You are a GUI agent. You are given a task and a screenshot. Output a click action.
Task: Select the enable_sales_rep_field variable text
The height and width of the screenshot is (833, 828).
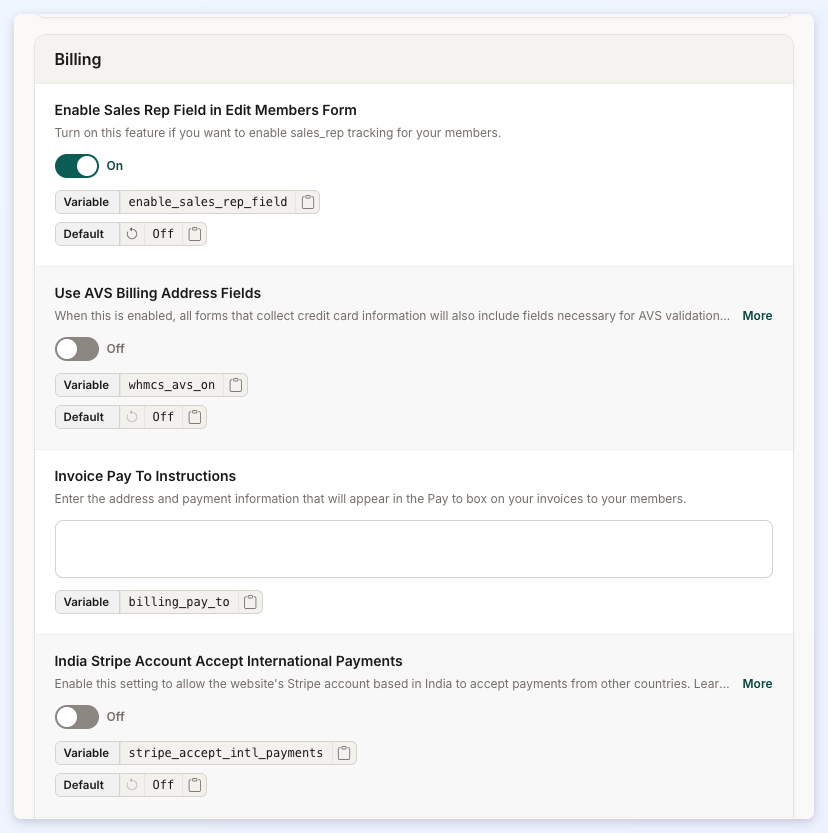point(208,202)
